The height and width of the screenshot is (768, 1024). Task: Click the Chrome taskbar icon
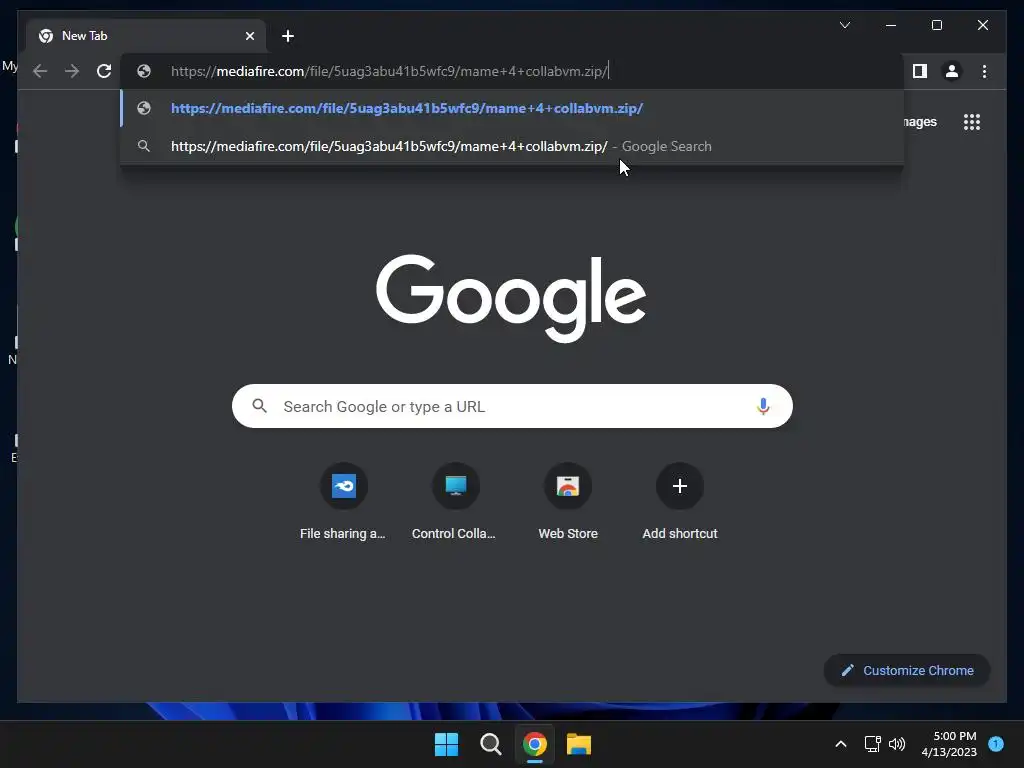pyautogui.click(x=535, y=744)
